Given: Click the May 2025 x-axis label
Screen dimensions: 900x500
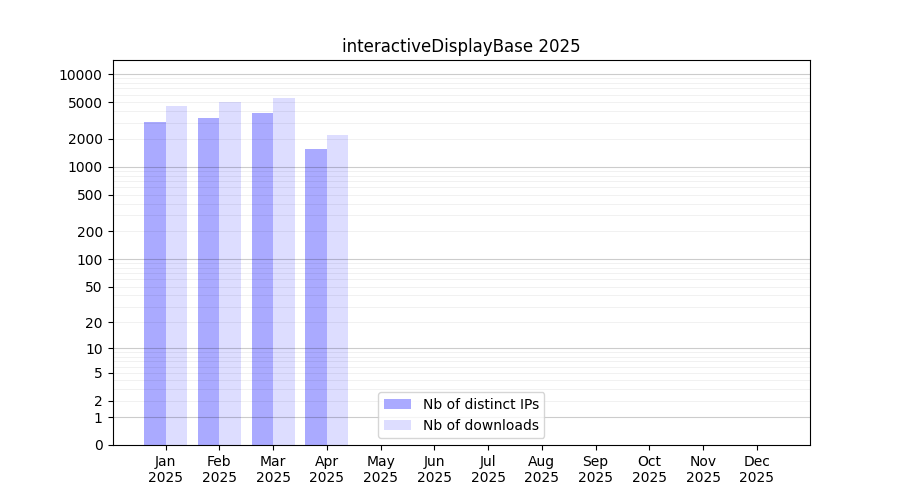Looking at the screenshot, I should (381, 469).
